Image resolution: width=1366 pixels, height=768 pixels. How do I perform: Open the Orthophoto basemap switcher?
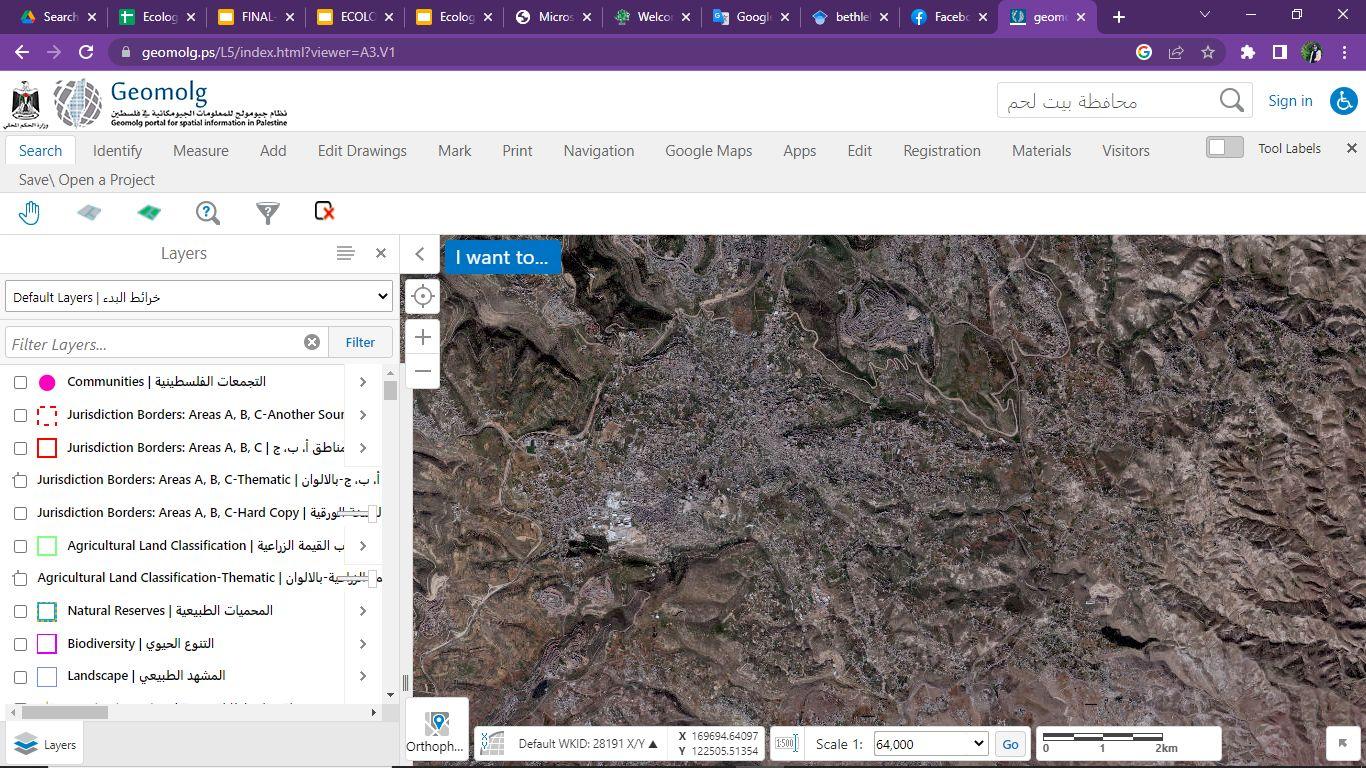(x=436, y=730)
